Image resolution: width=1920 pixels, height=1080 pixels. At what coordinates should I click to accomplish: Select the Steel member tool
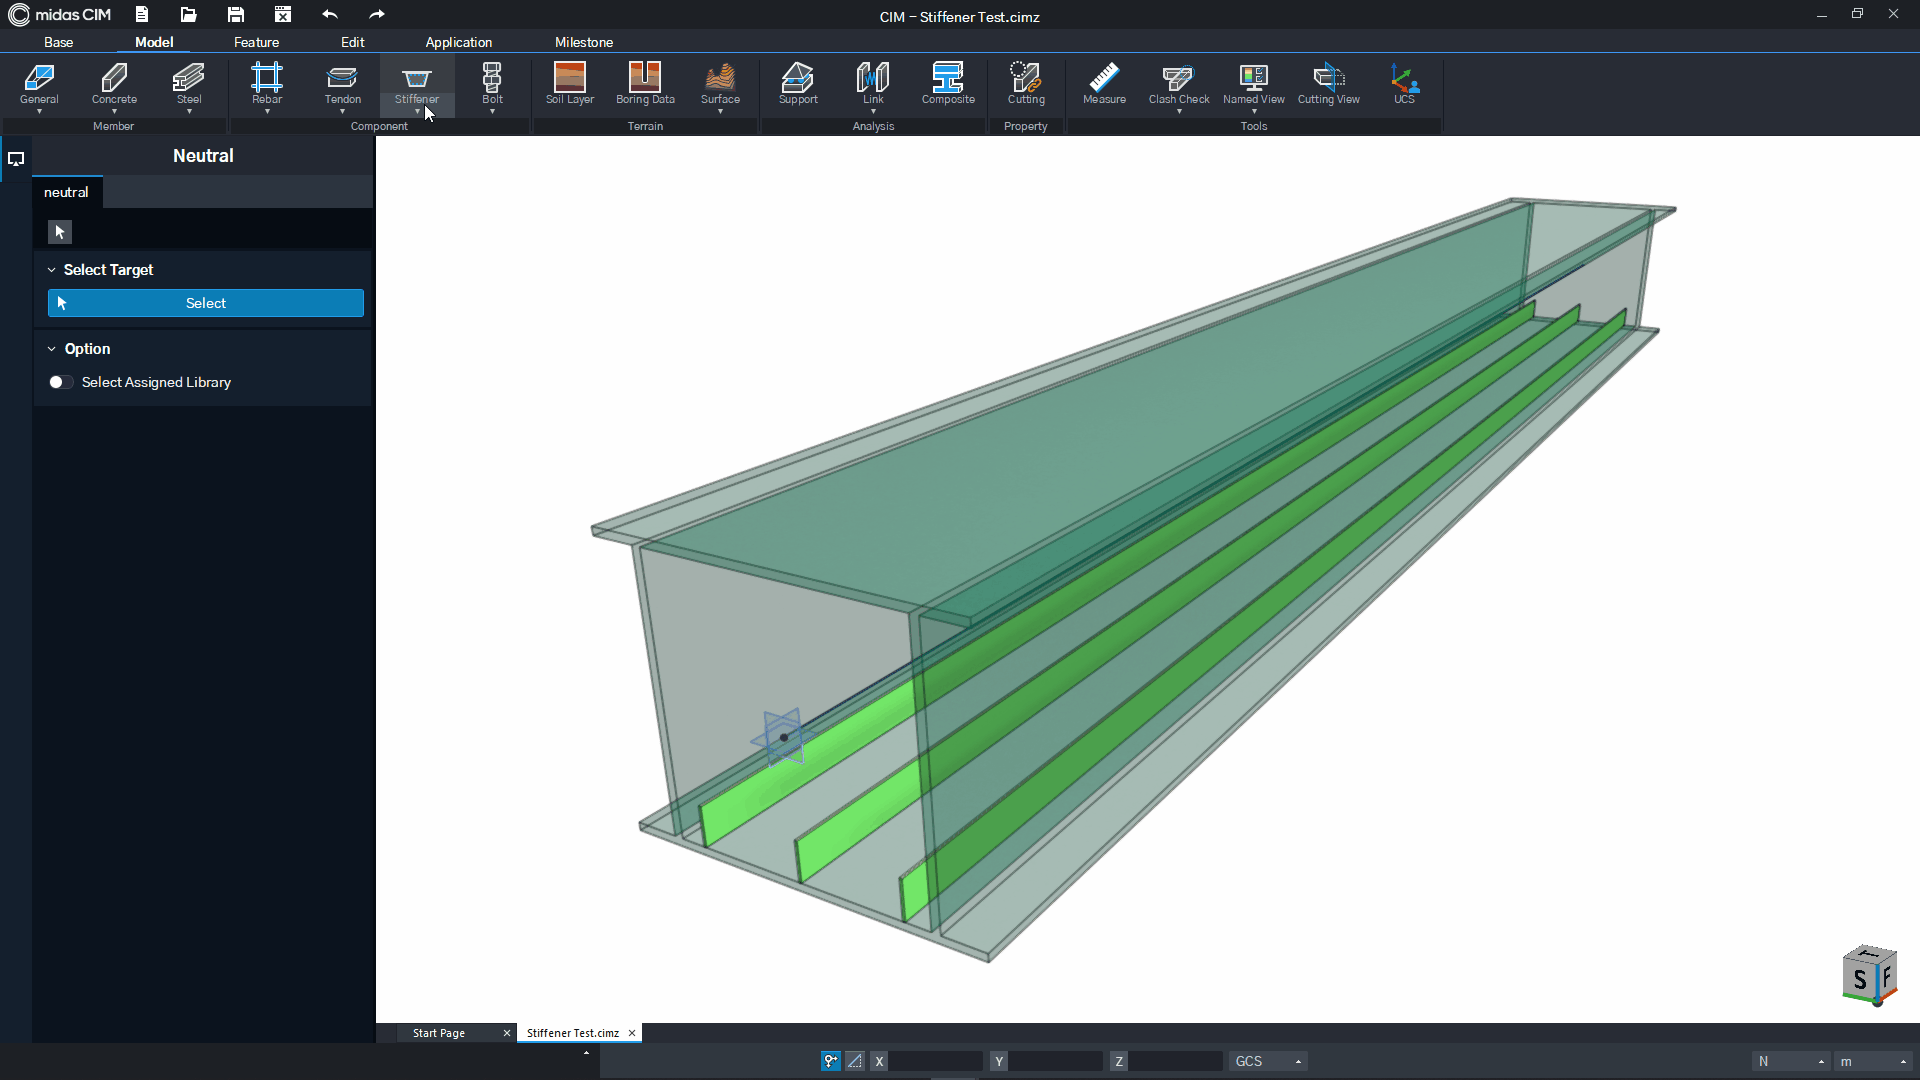pos(189,84)
